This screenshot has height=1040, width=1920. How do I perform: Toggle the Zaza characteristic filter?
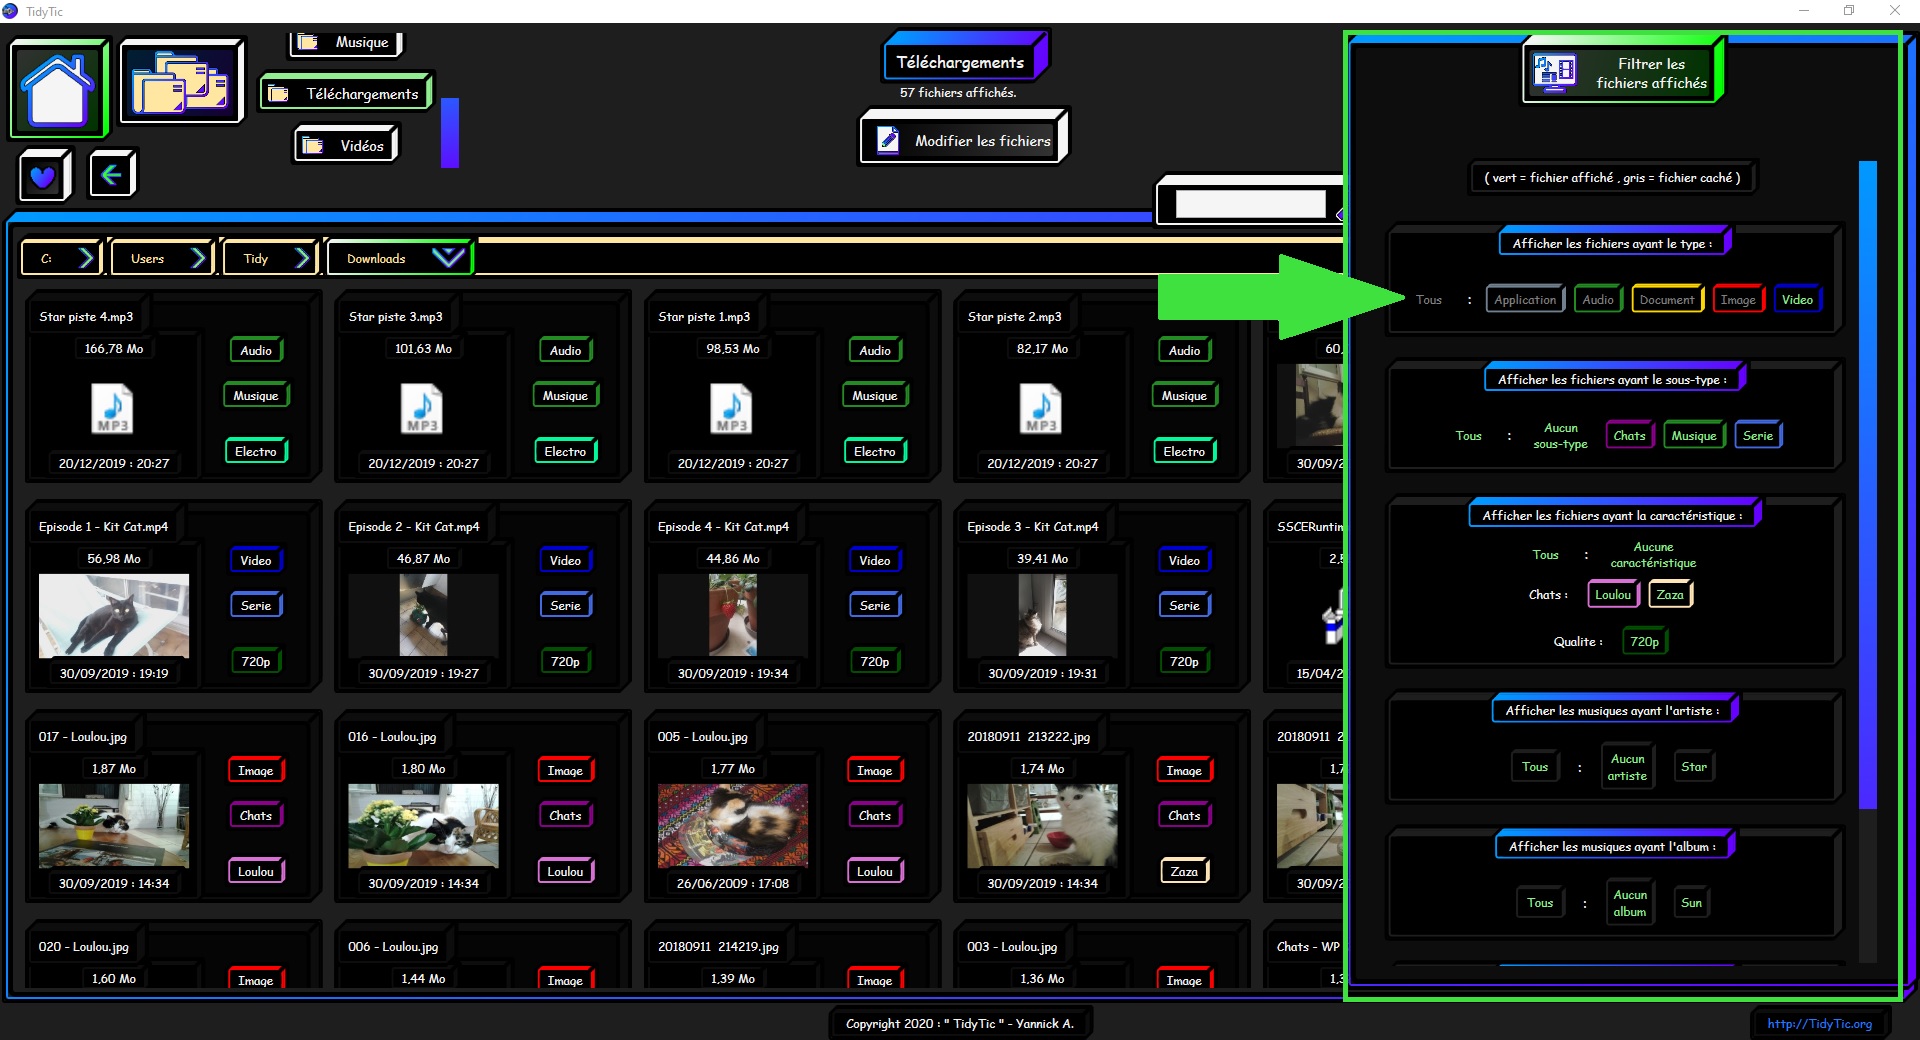point(1670,594)
